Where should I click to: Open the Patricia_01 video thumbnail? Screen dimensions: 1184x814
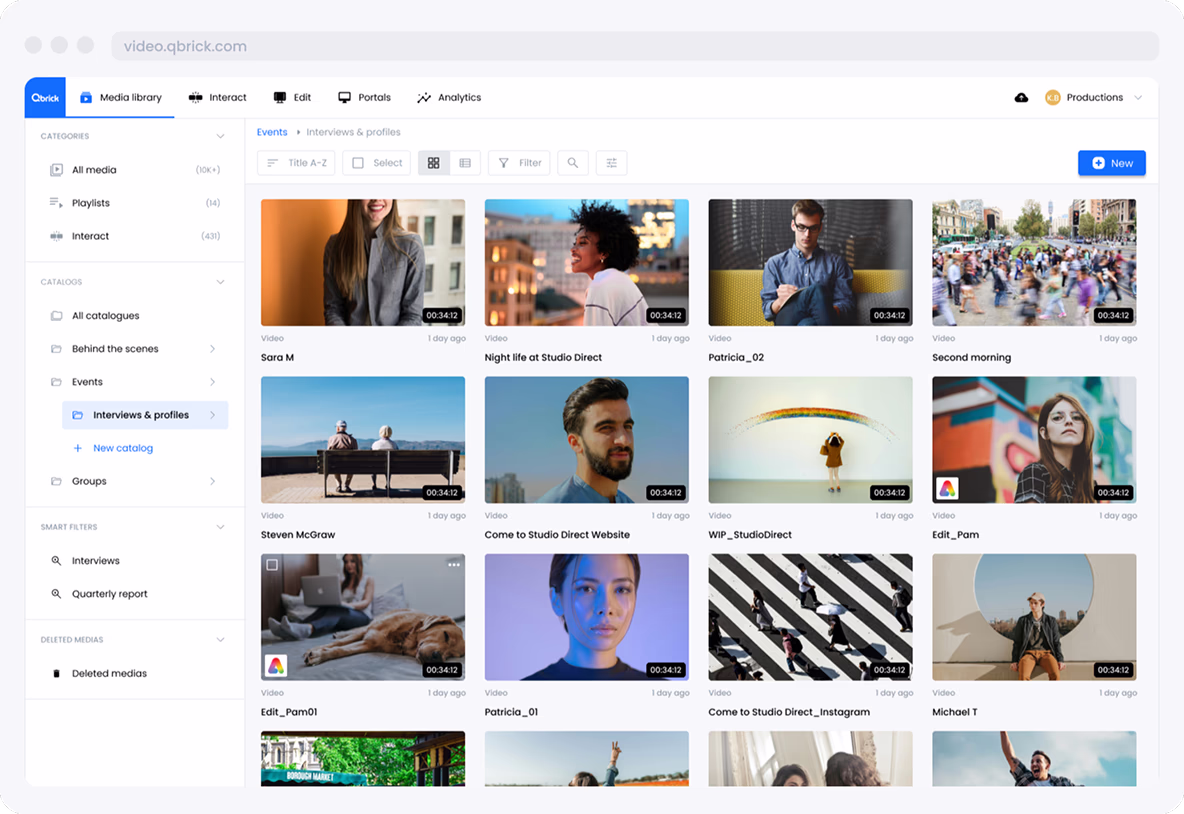586,616
